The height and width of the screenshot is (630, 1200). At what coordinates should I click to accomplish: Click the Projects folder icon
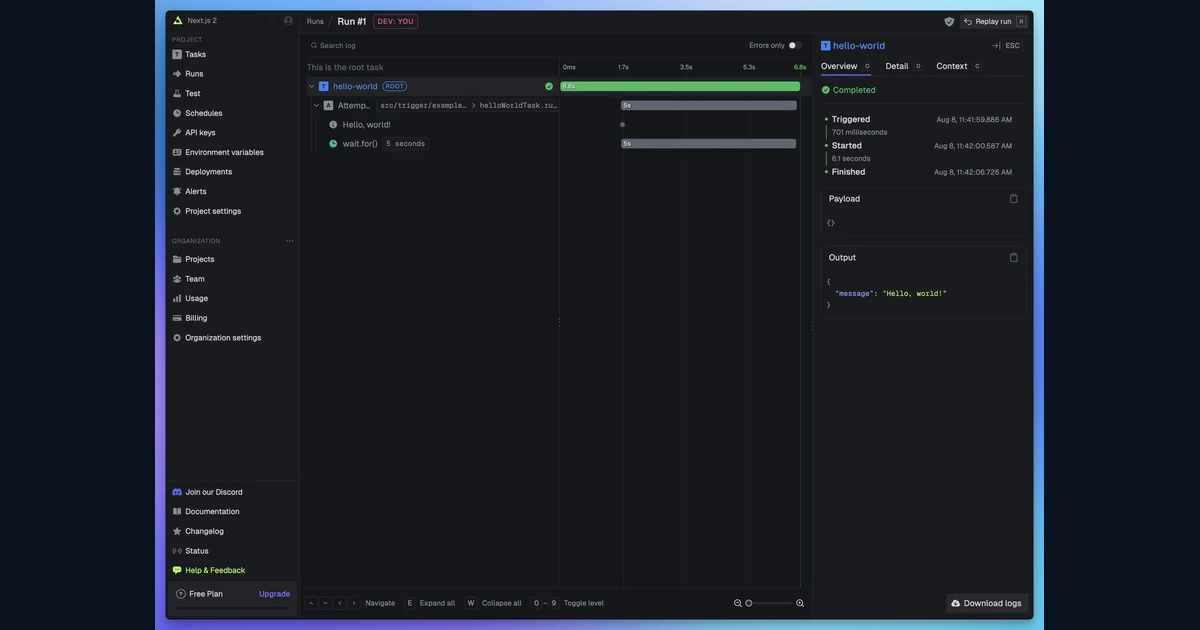click(x=177, y=259)
